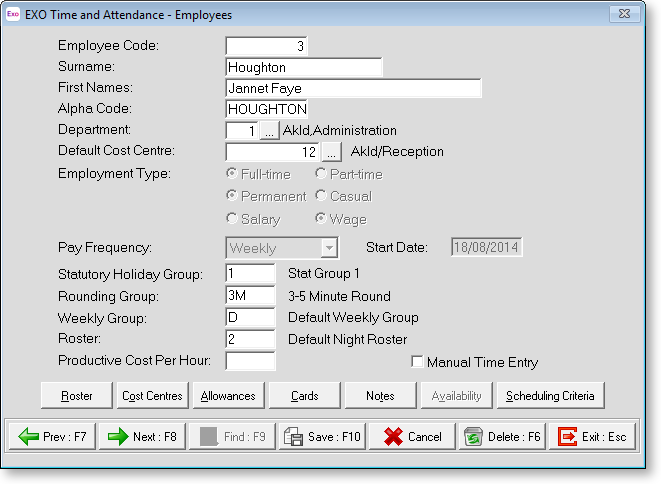The height and width of the screenshot is (484, 661).
Task: Select the Part-time employment option
Action: [321, 174]
